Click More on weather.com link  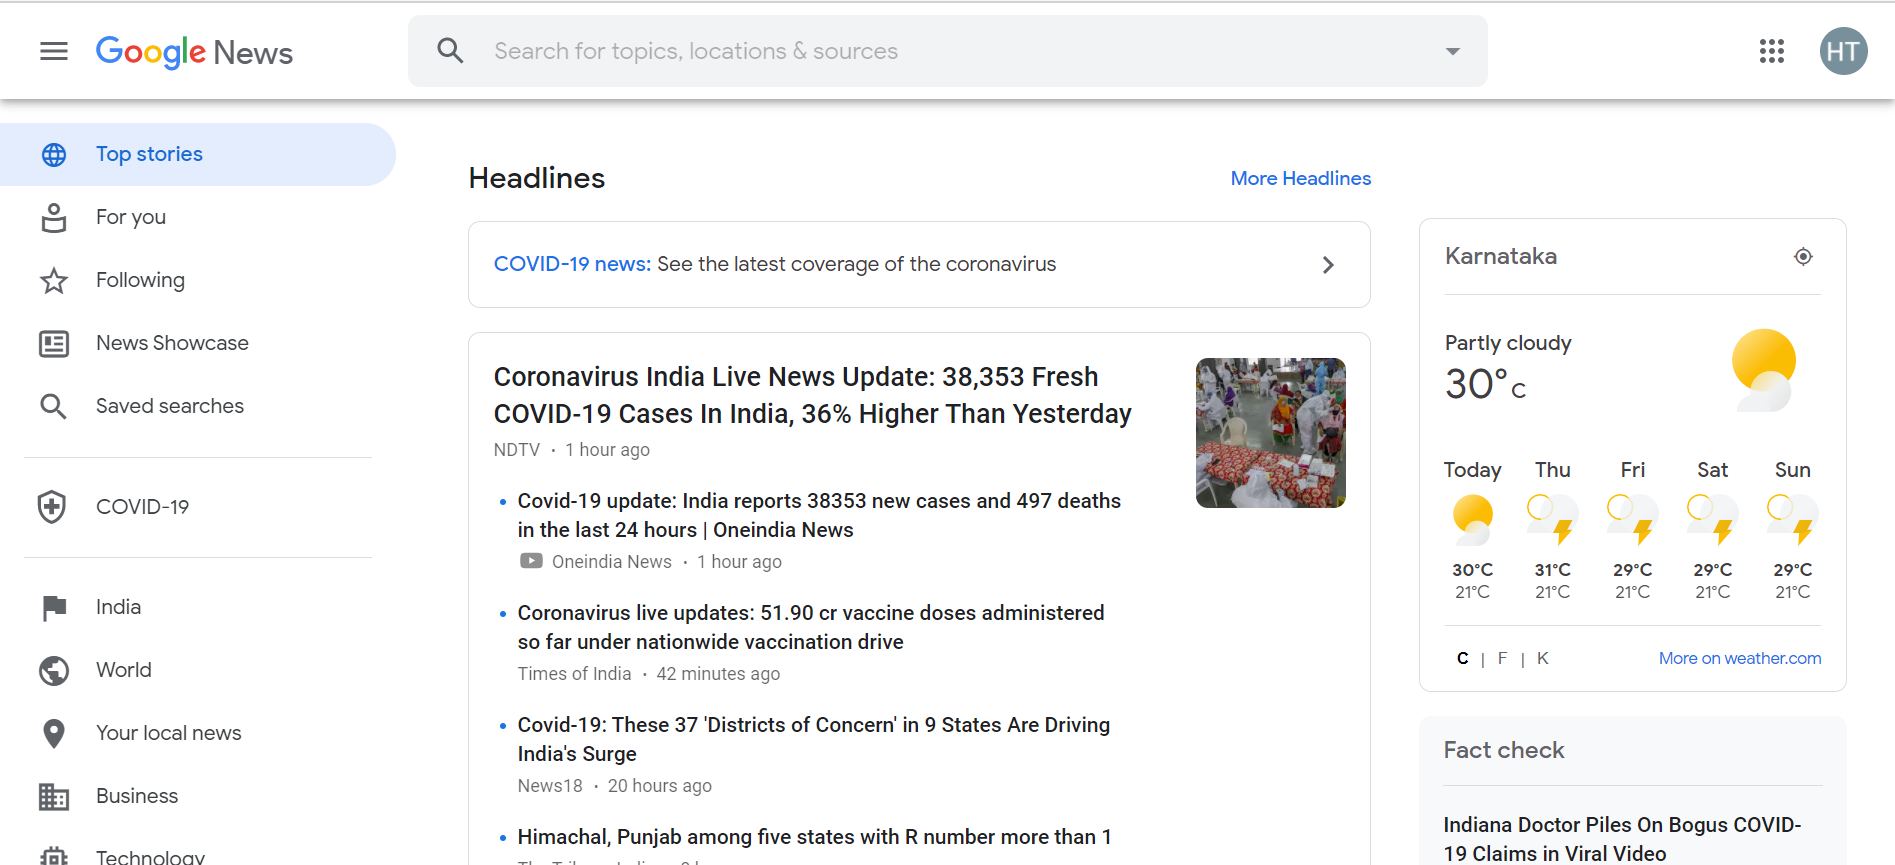[1740, 658]
